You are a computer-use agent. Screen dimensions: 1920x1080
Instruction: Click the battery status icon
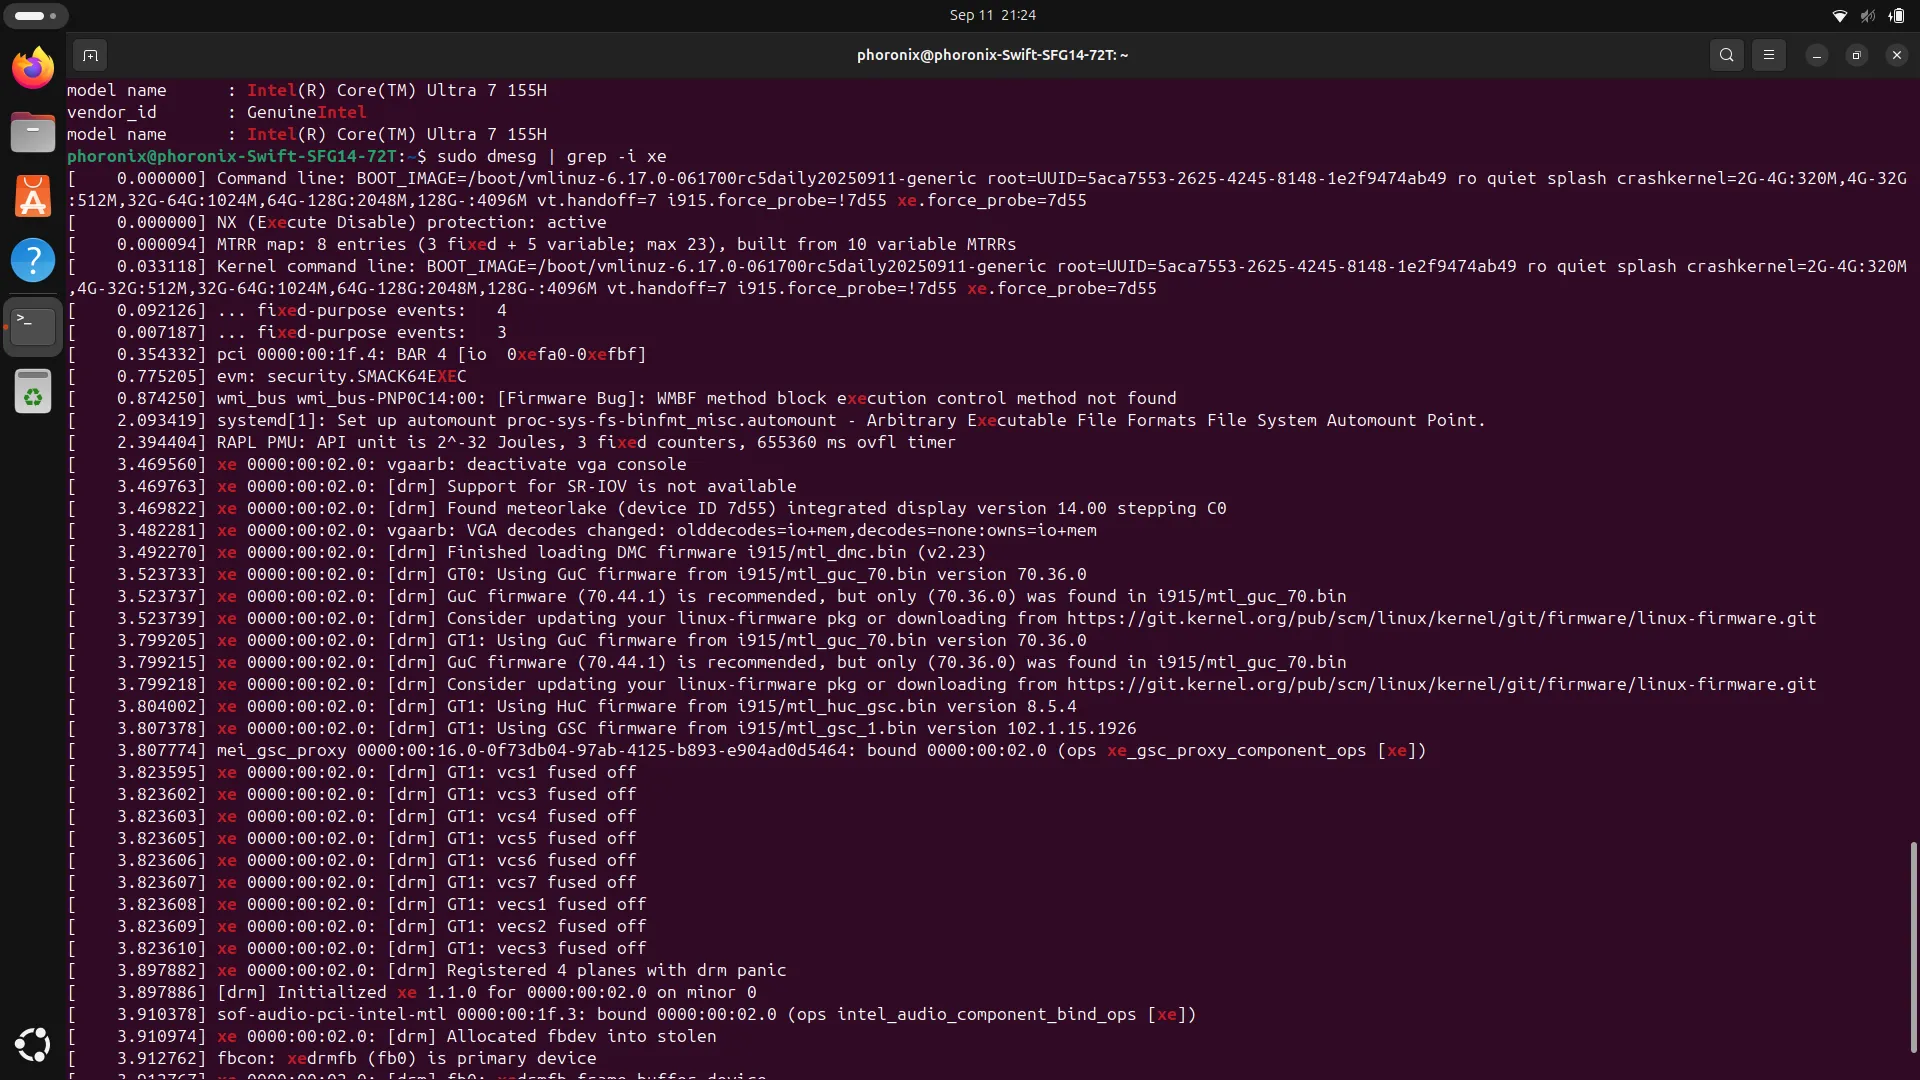1897,15
